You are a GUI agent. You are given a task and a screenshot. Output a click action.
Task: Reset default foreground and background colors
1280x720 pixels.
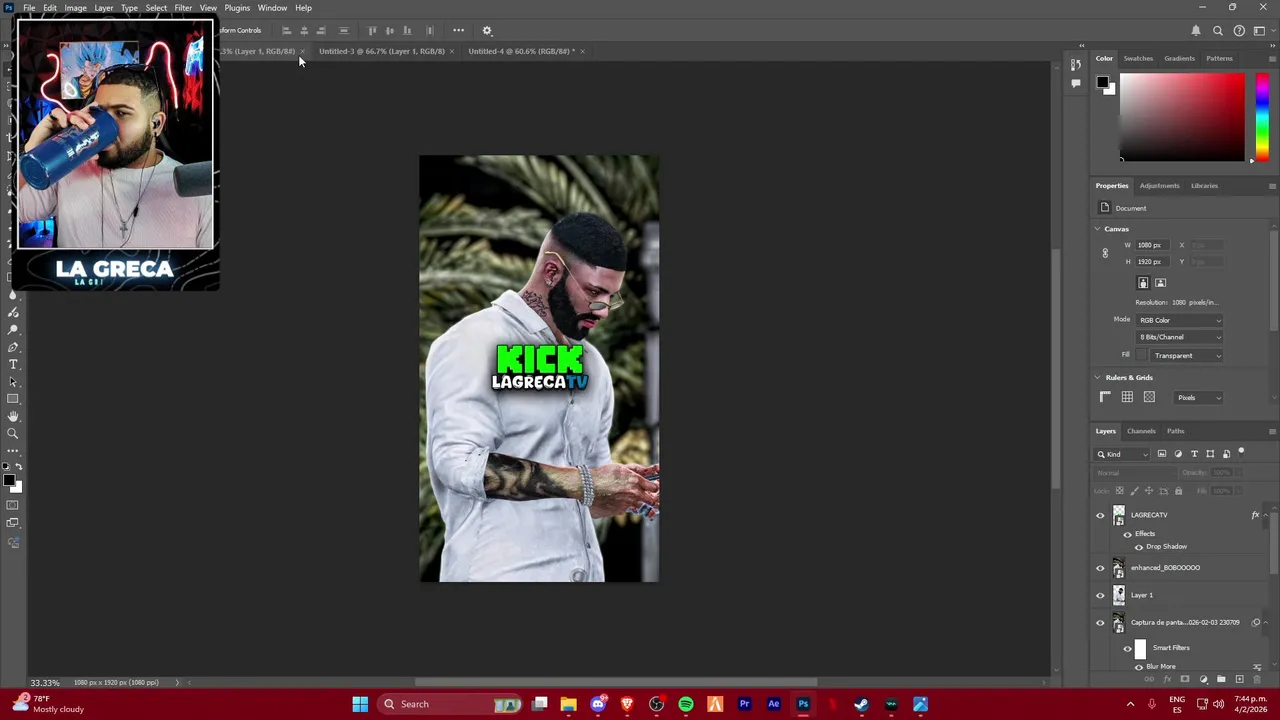7,467
